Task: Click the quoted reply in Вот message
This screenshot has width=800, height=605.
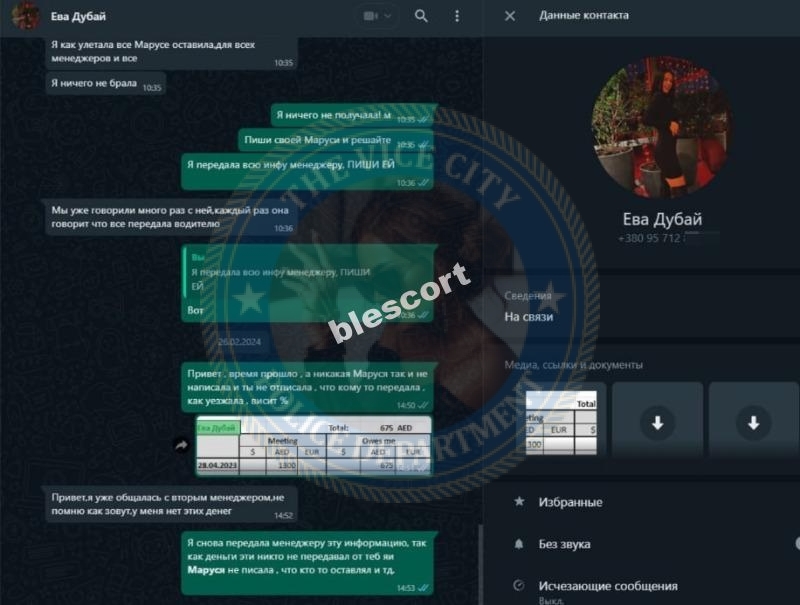Action: (307, 273)
